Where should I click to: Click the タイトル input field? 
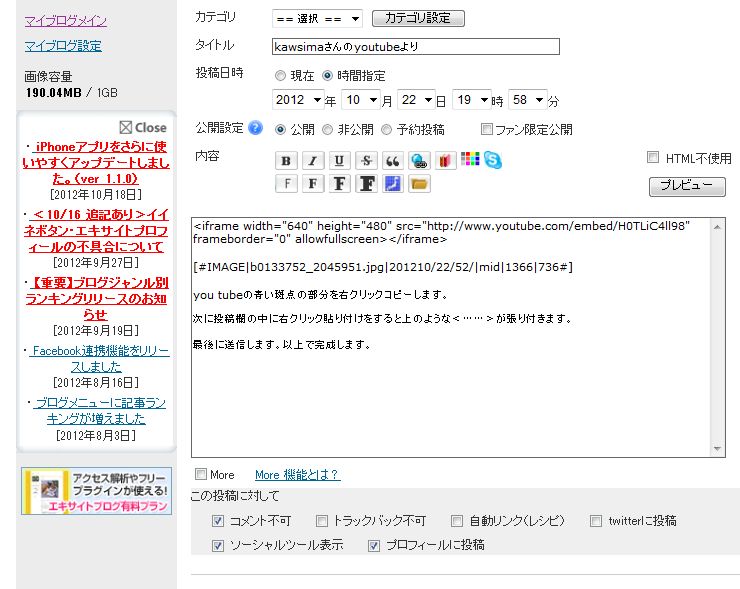[416, 47]
